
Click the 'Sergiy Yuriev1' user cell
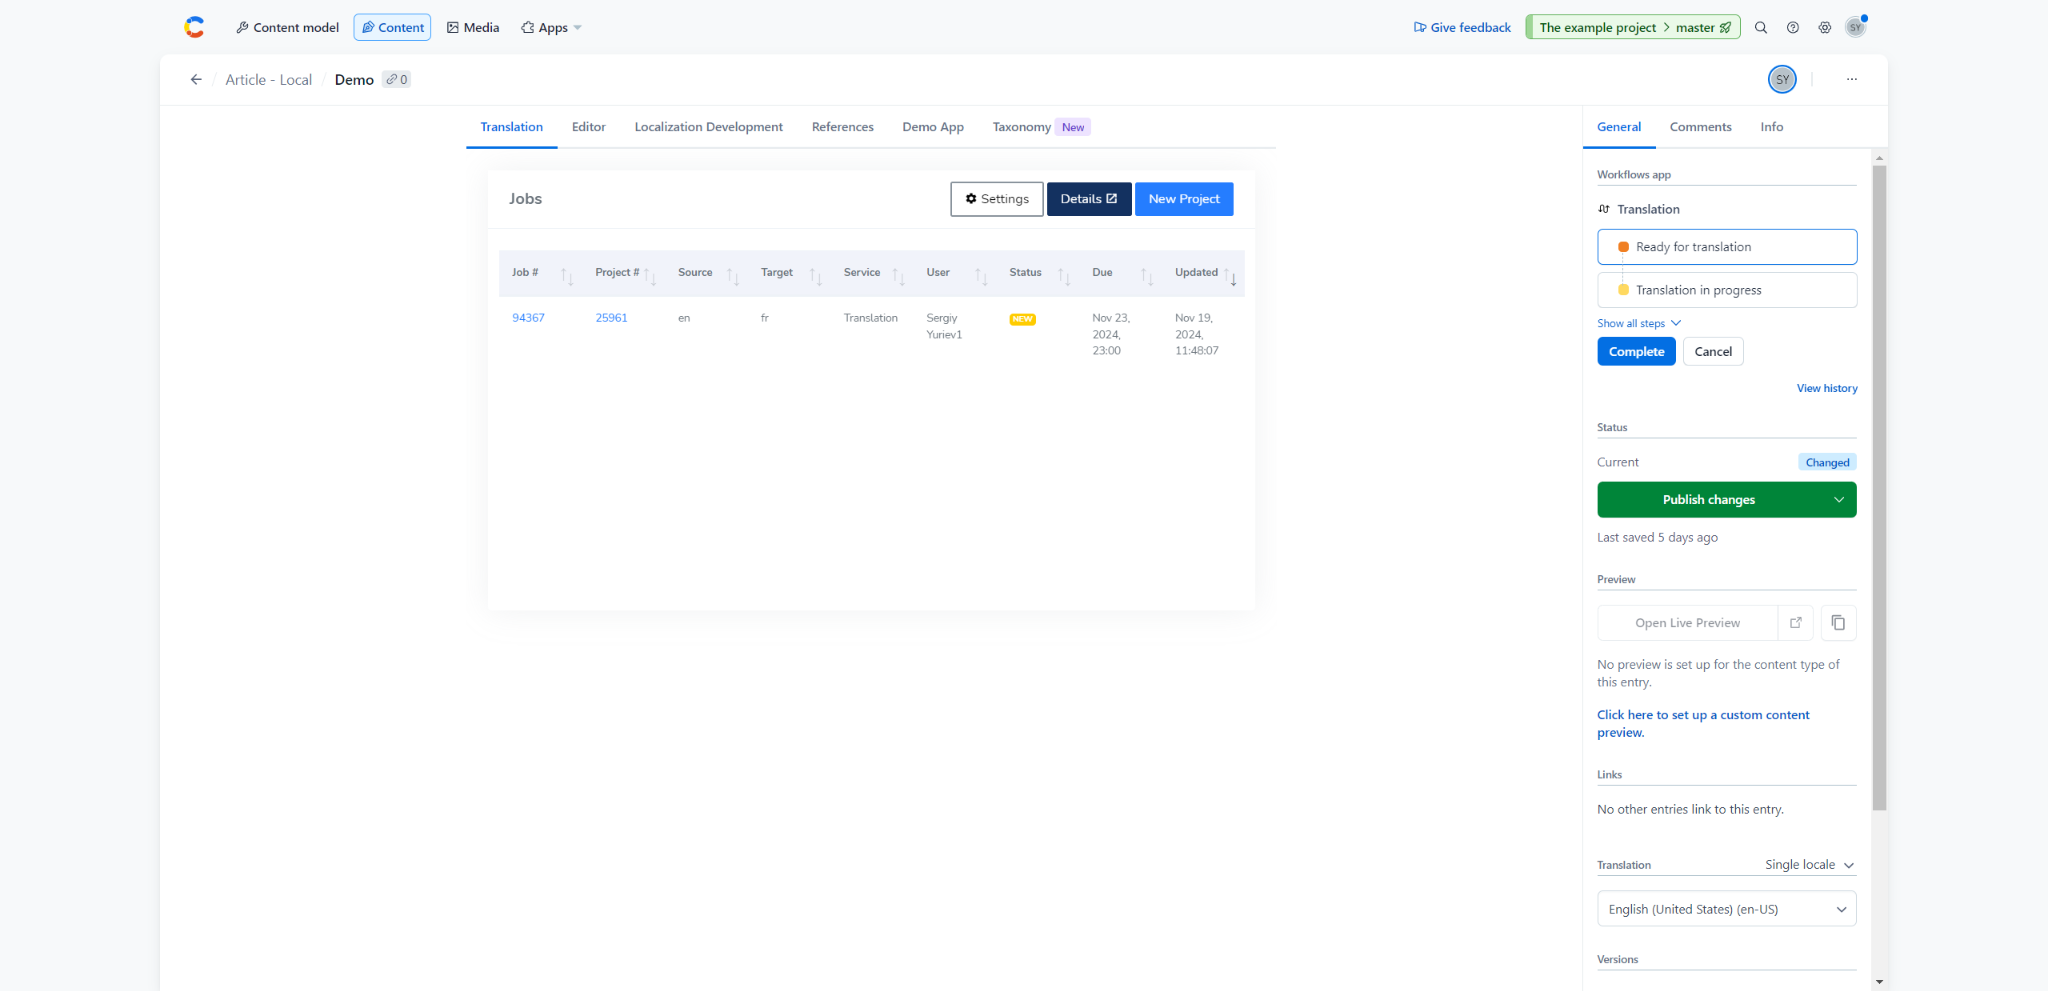pos(944,326)
